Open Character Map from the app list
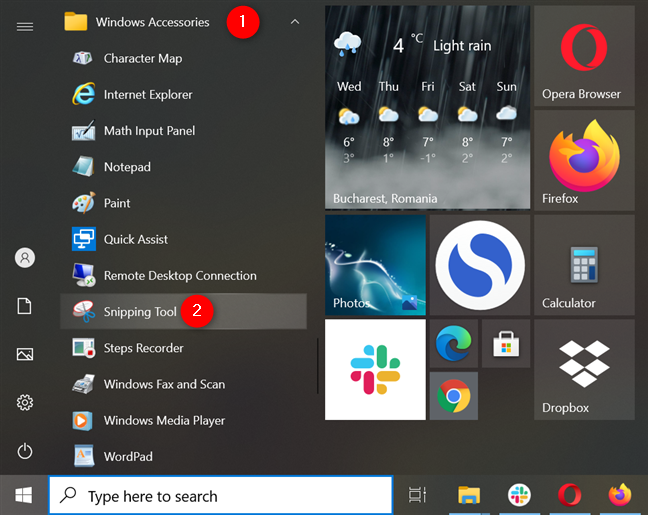Screen dimensions: 648x515 pos(183,58)
